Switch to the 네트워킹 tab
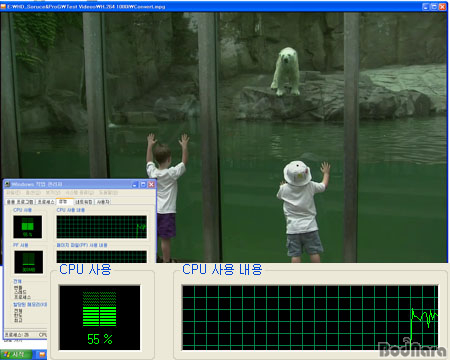This screenshot has width=450, height=360. pos(84,202)
